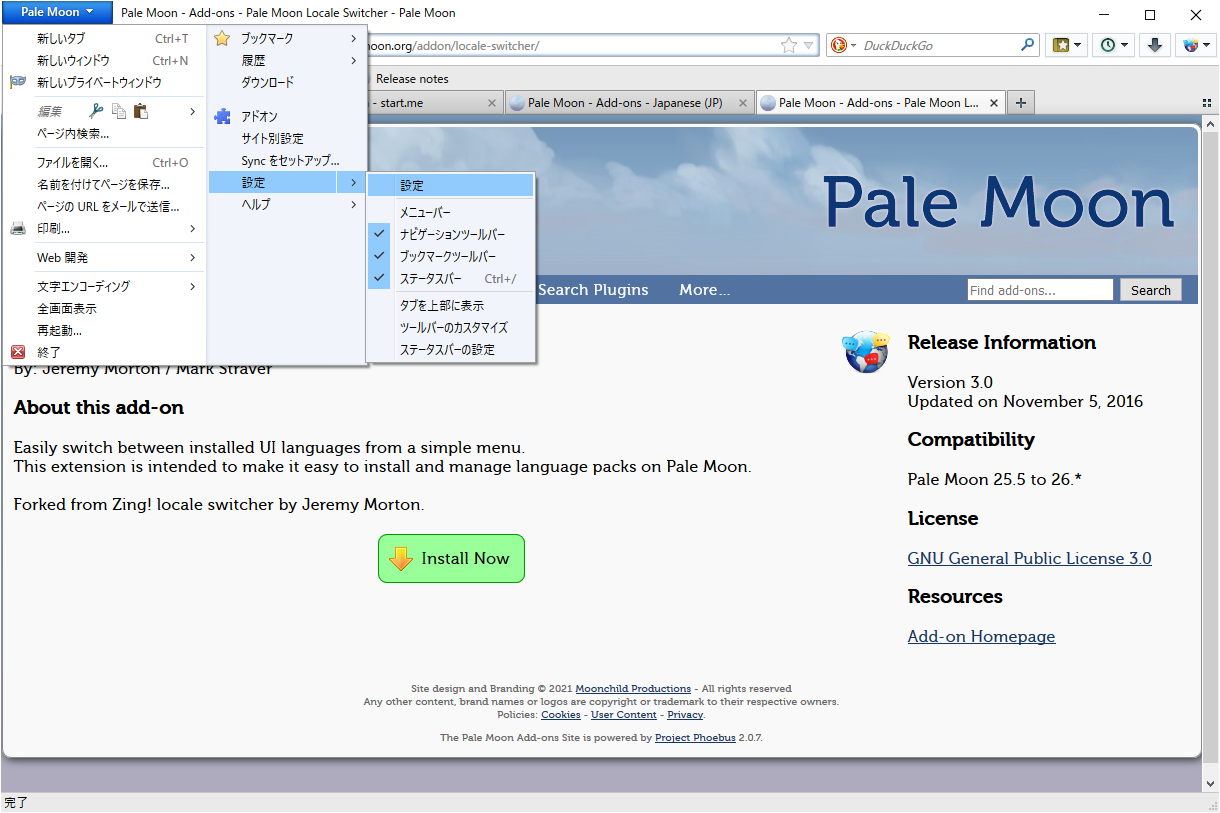Viewport: 1220px width, 813px height.
Task: Click the cut scissors icon in edit row
Action: point(96,111)
